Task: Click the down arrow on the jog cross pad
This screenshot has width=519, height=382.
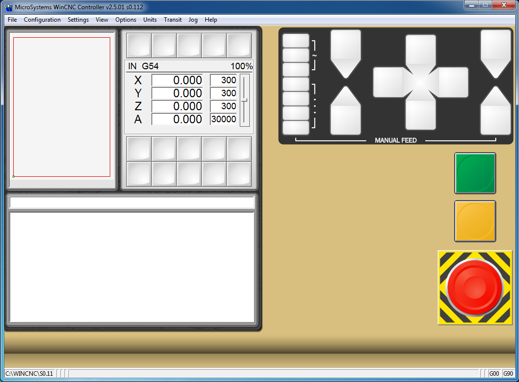Action: coord(421,114)
